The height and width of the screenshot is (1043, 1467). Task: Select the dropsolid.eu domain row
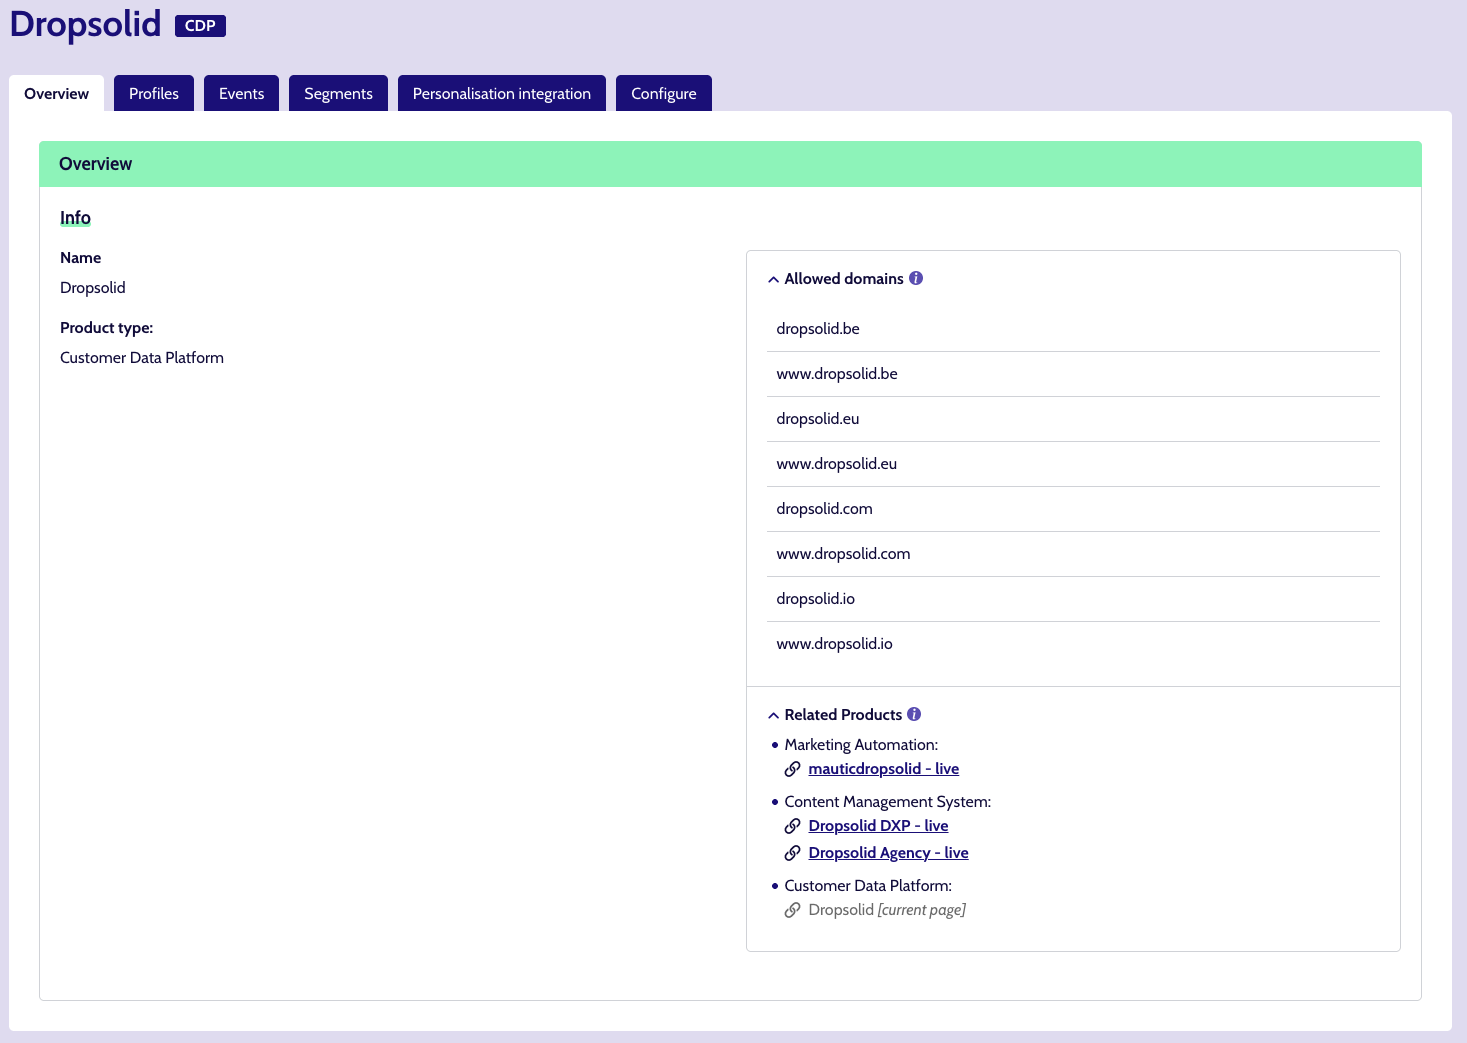coord(1073,419)
